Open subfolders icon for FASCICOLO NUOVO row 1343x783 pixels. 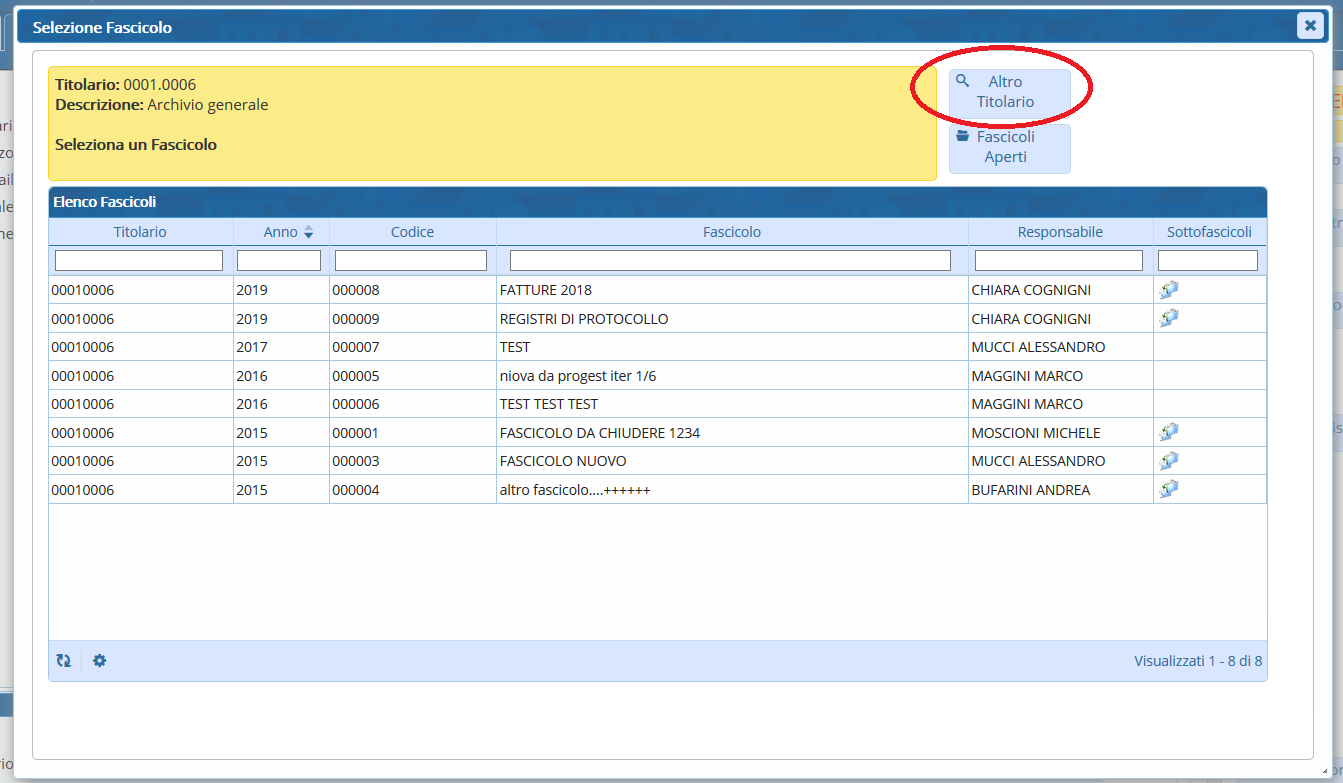pyautogui.click(x=1168, y=461)
